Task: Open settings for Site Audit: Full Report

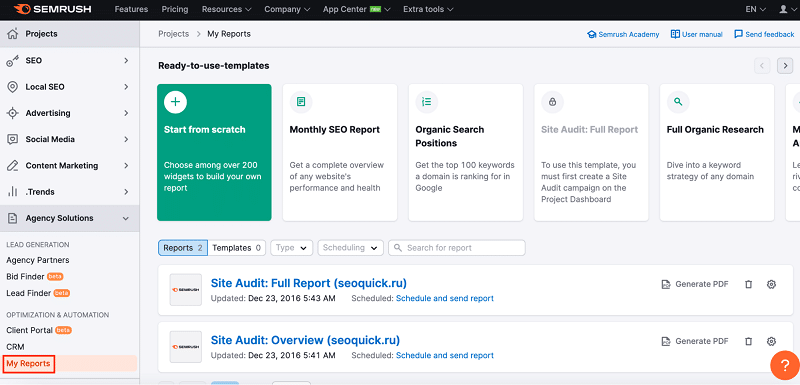Action: (771, 284)
